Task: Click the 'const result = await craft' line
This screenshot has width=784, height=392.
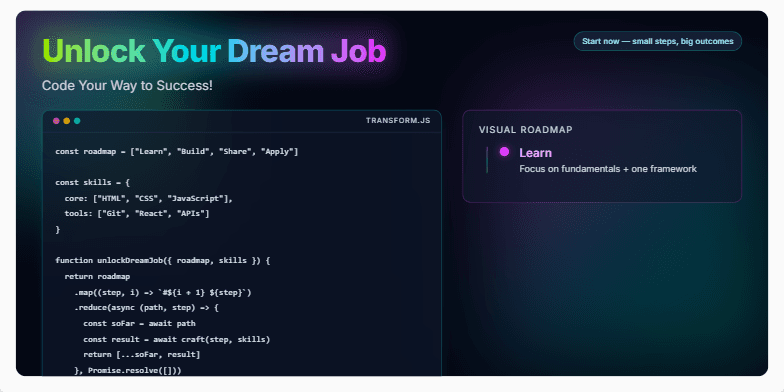Action: (x=176, y=340)
